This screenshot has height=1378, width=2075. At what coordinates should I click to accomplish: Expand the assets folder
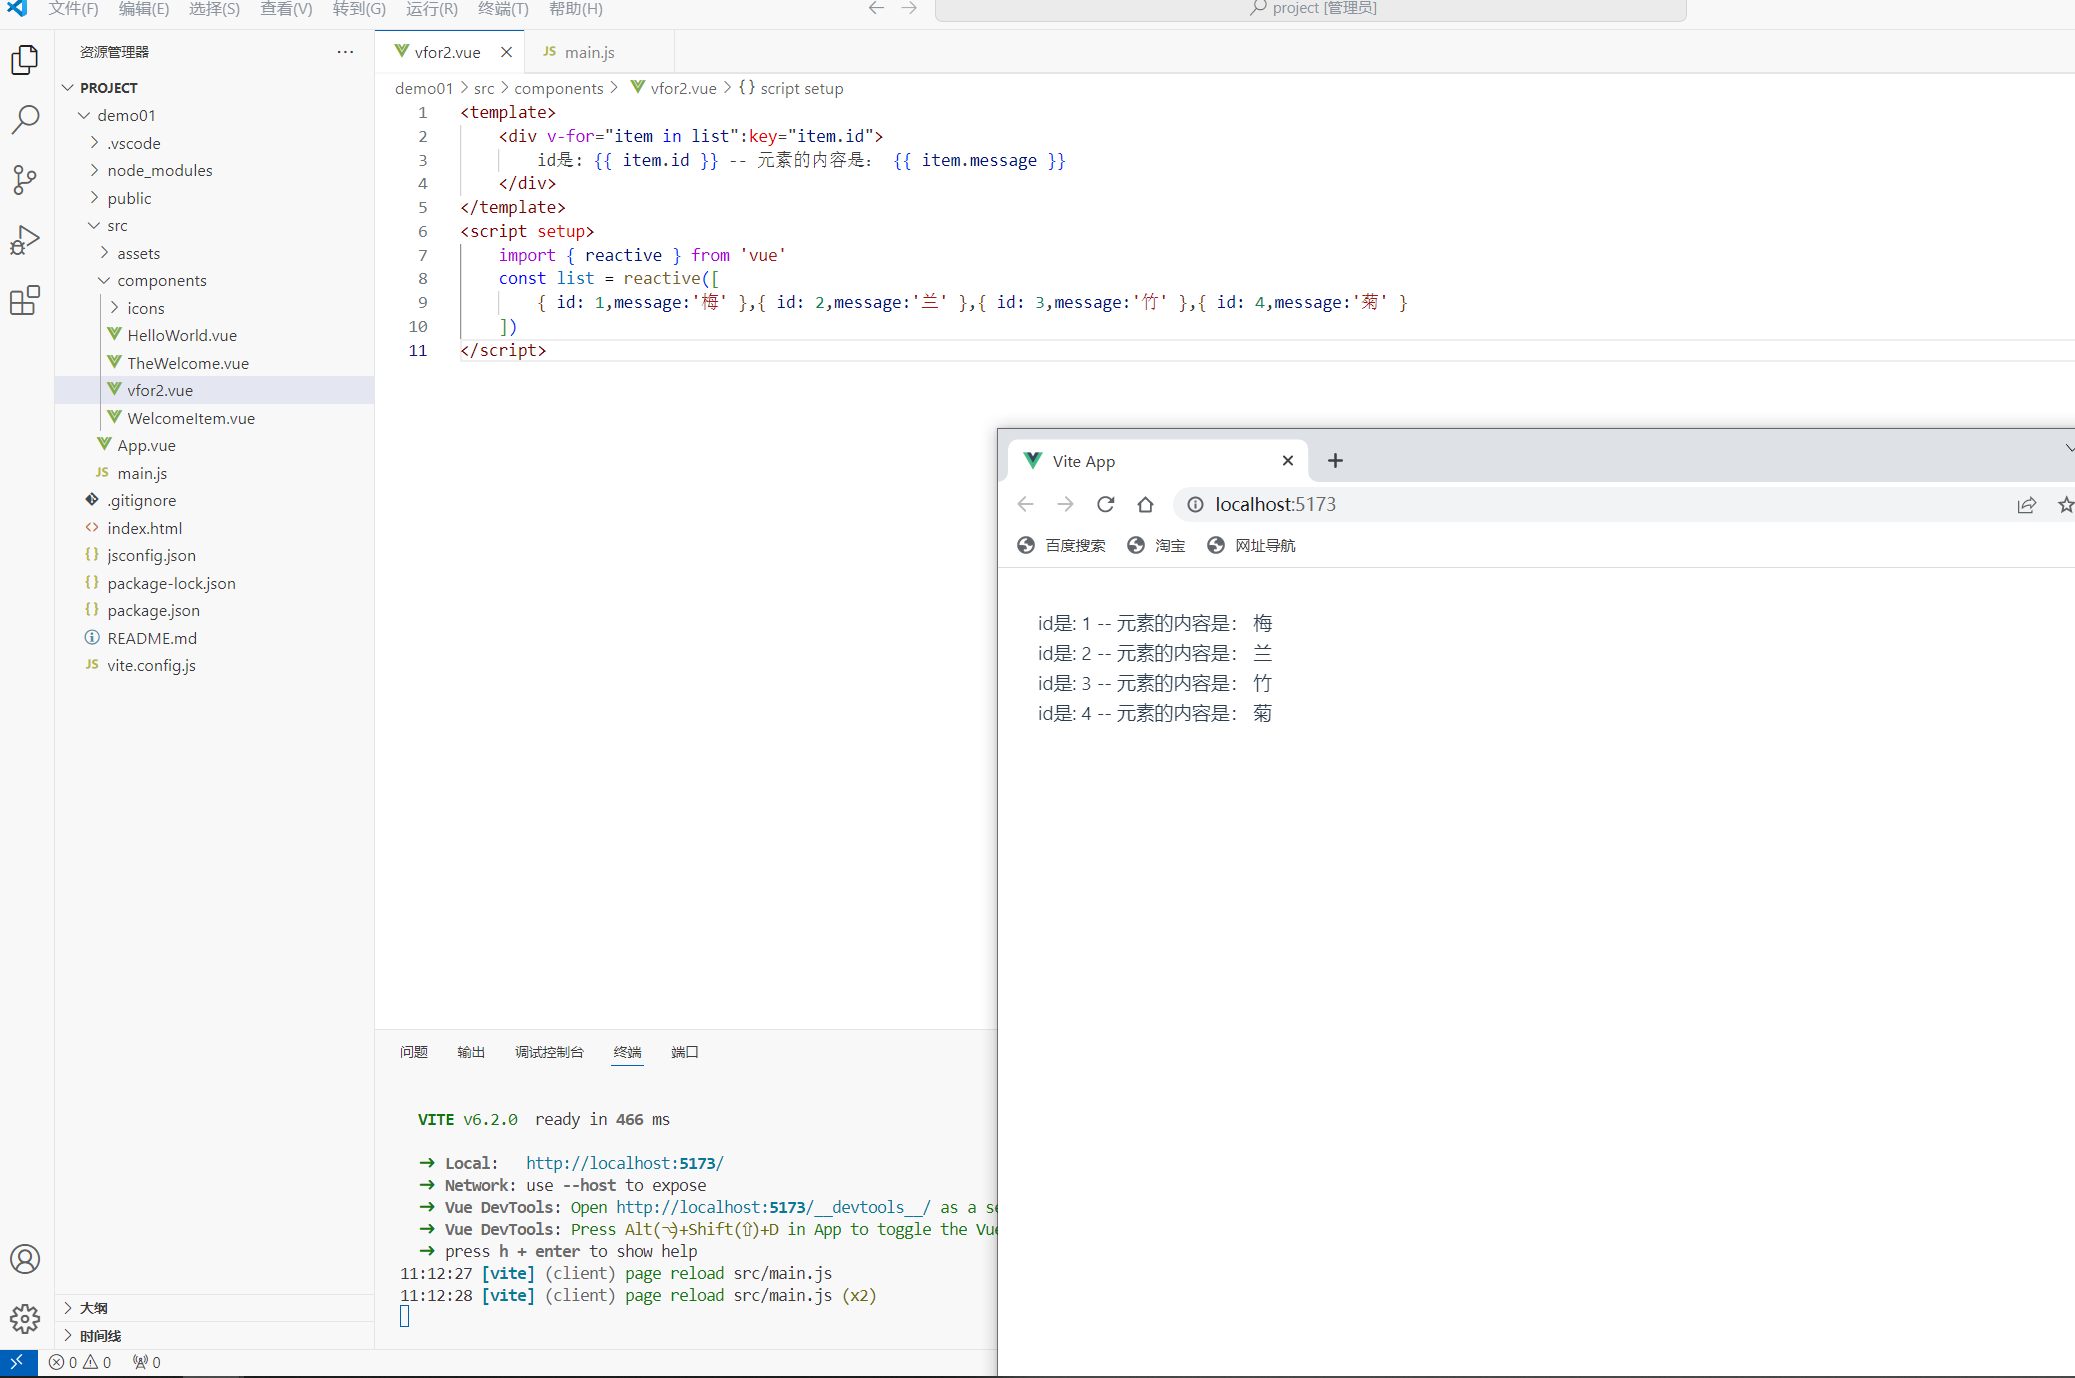pyautogui.click(x=104, y=253)
